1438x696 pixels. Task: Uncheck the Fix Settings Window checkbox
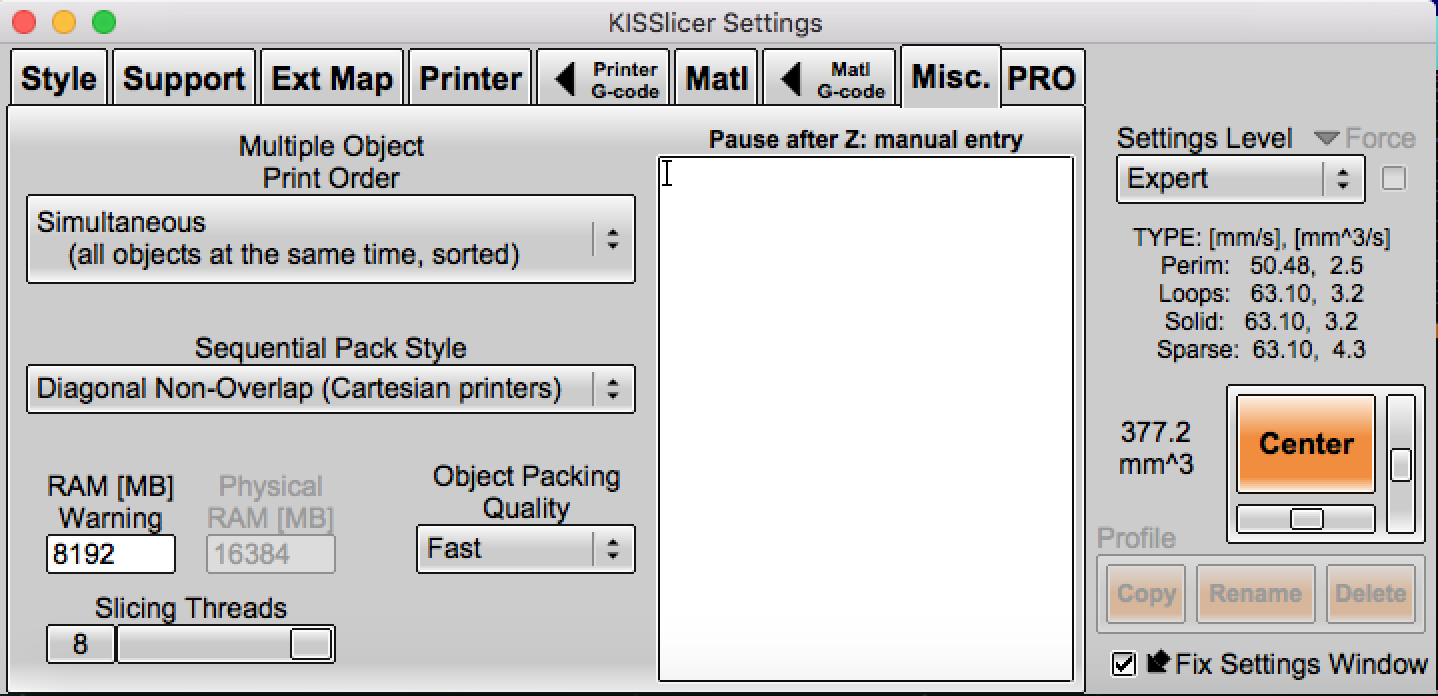pyautogui.click(x=1124, y=663)
